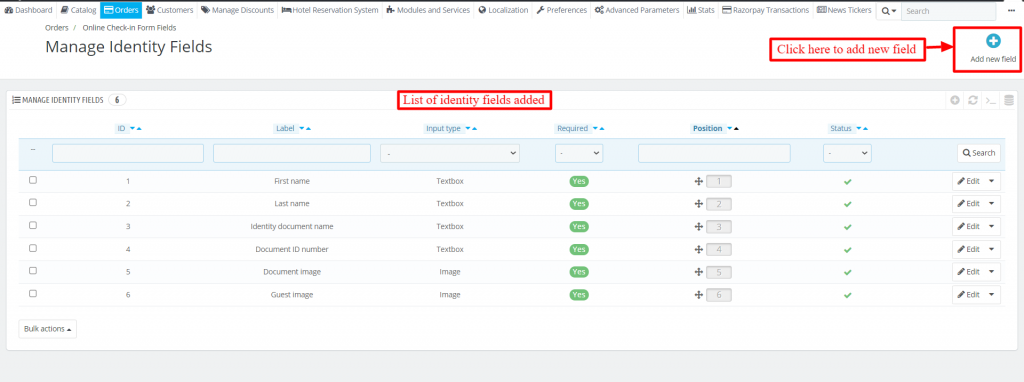The width and height of the screenshot is (1024, 382).
Task: Click drag handle for Identity document name
Action: coord(698,227)
